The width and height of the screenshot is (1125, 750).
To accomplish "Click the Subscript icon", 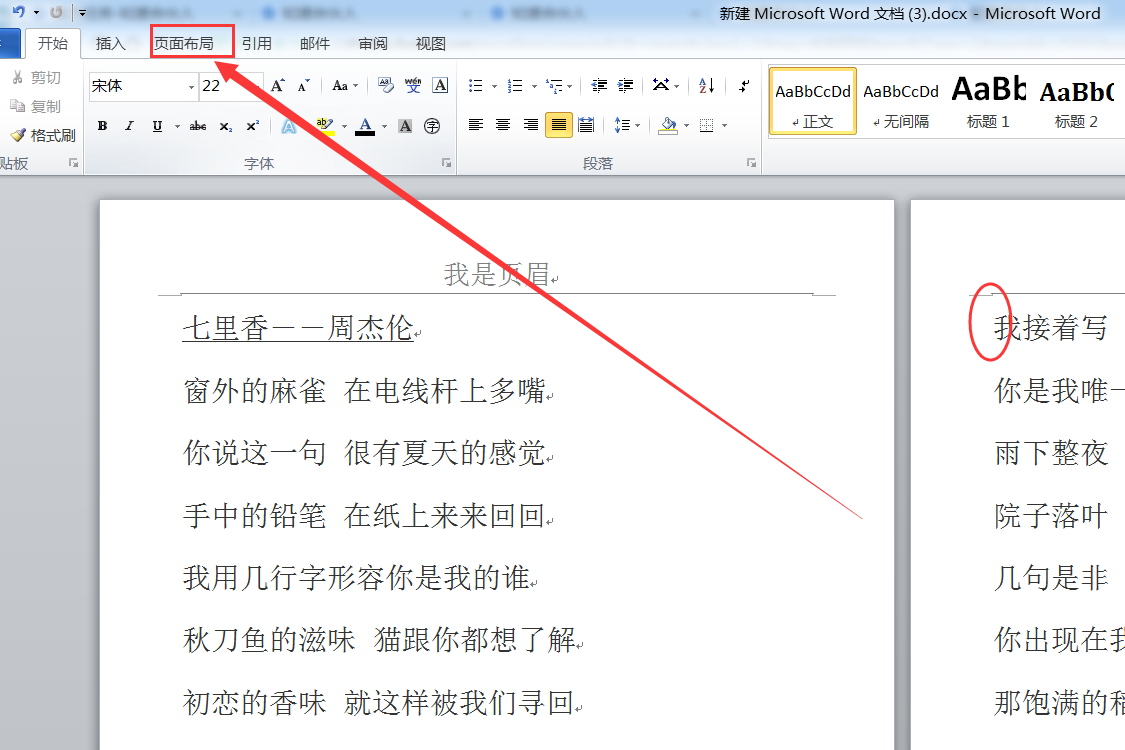I will pos(225,126).
